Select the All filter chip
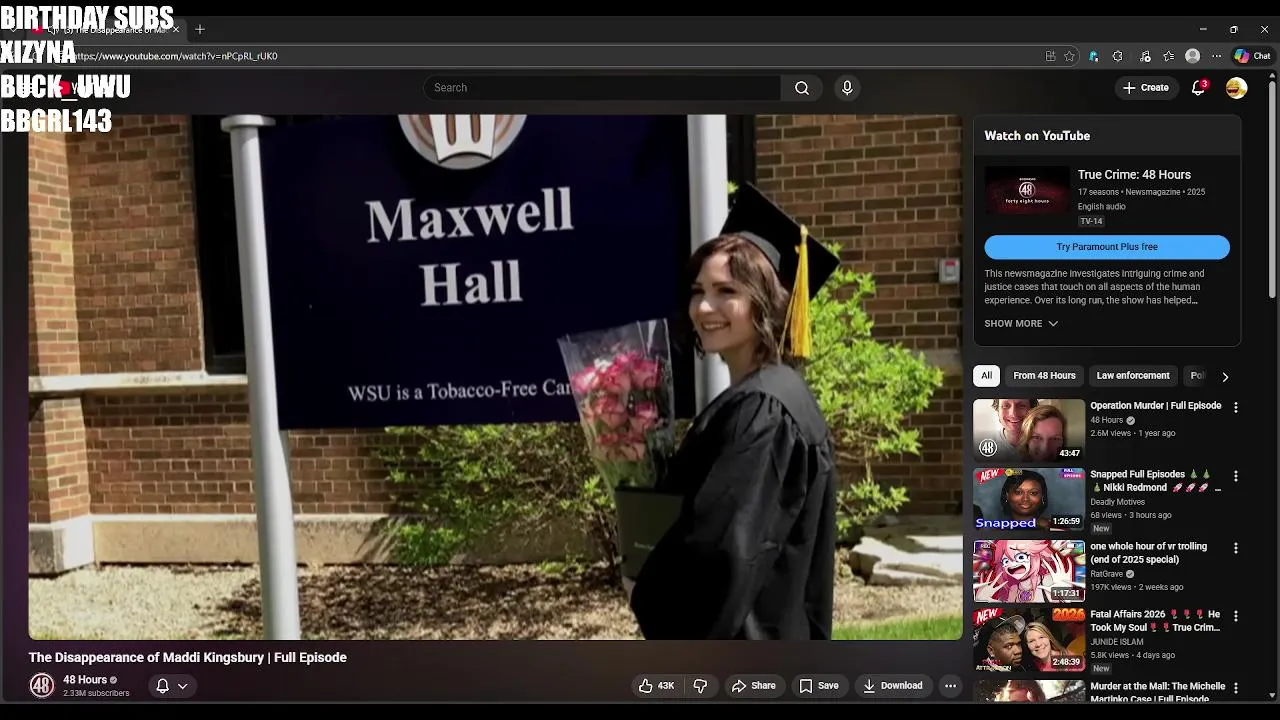 click(x=986, y=376)
